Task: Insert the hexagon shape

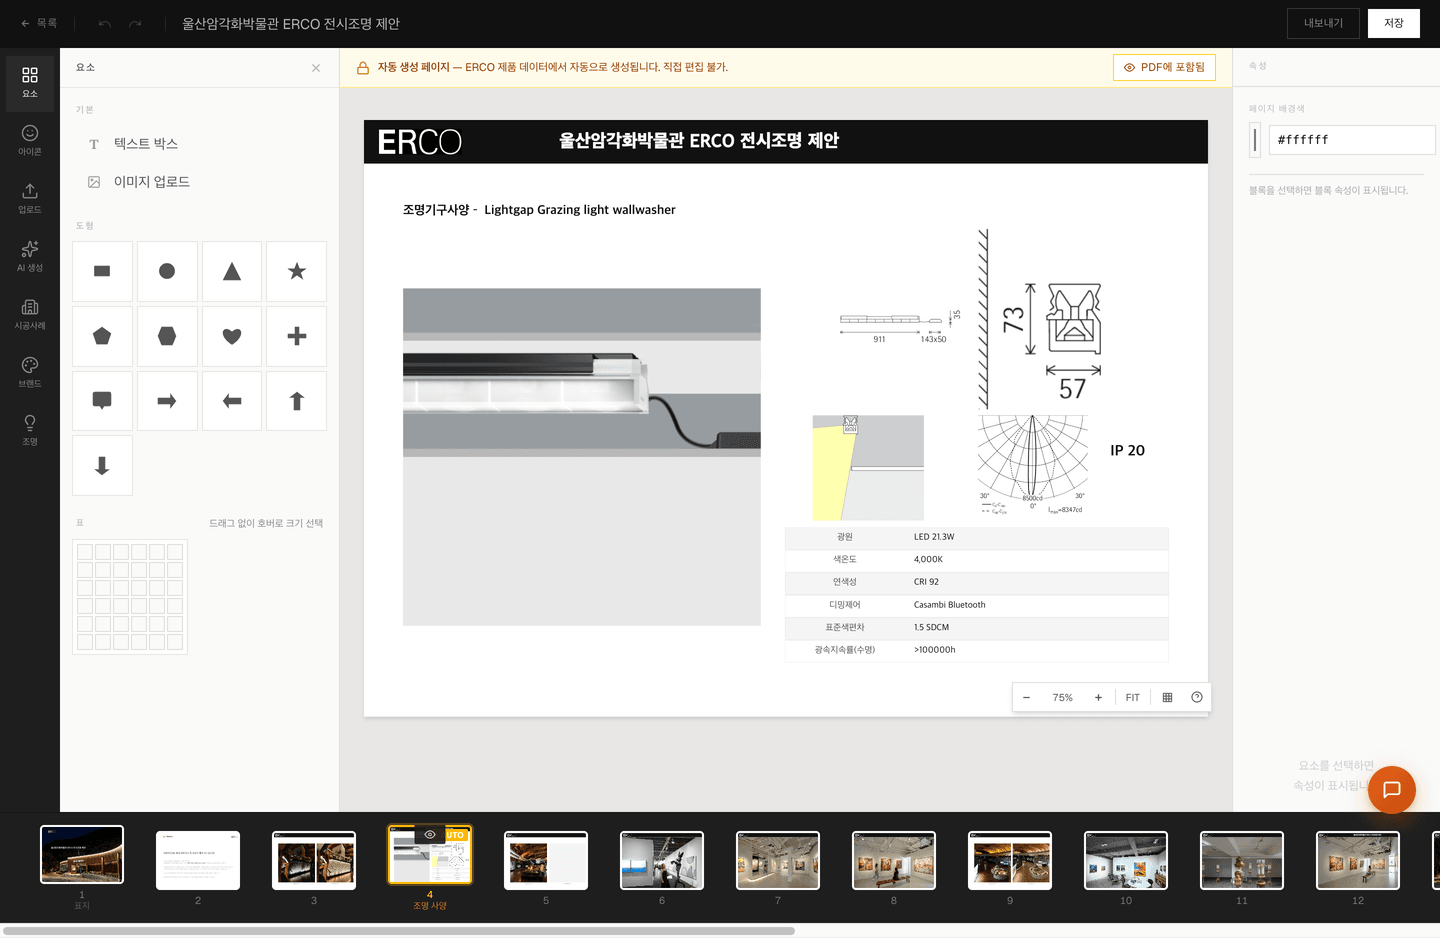Action: pyautogui.click(x=167, y=336)
